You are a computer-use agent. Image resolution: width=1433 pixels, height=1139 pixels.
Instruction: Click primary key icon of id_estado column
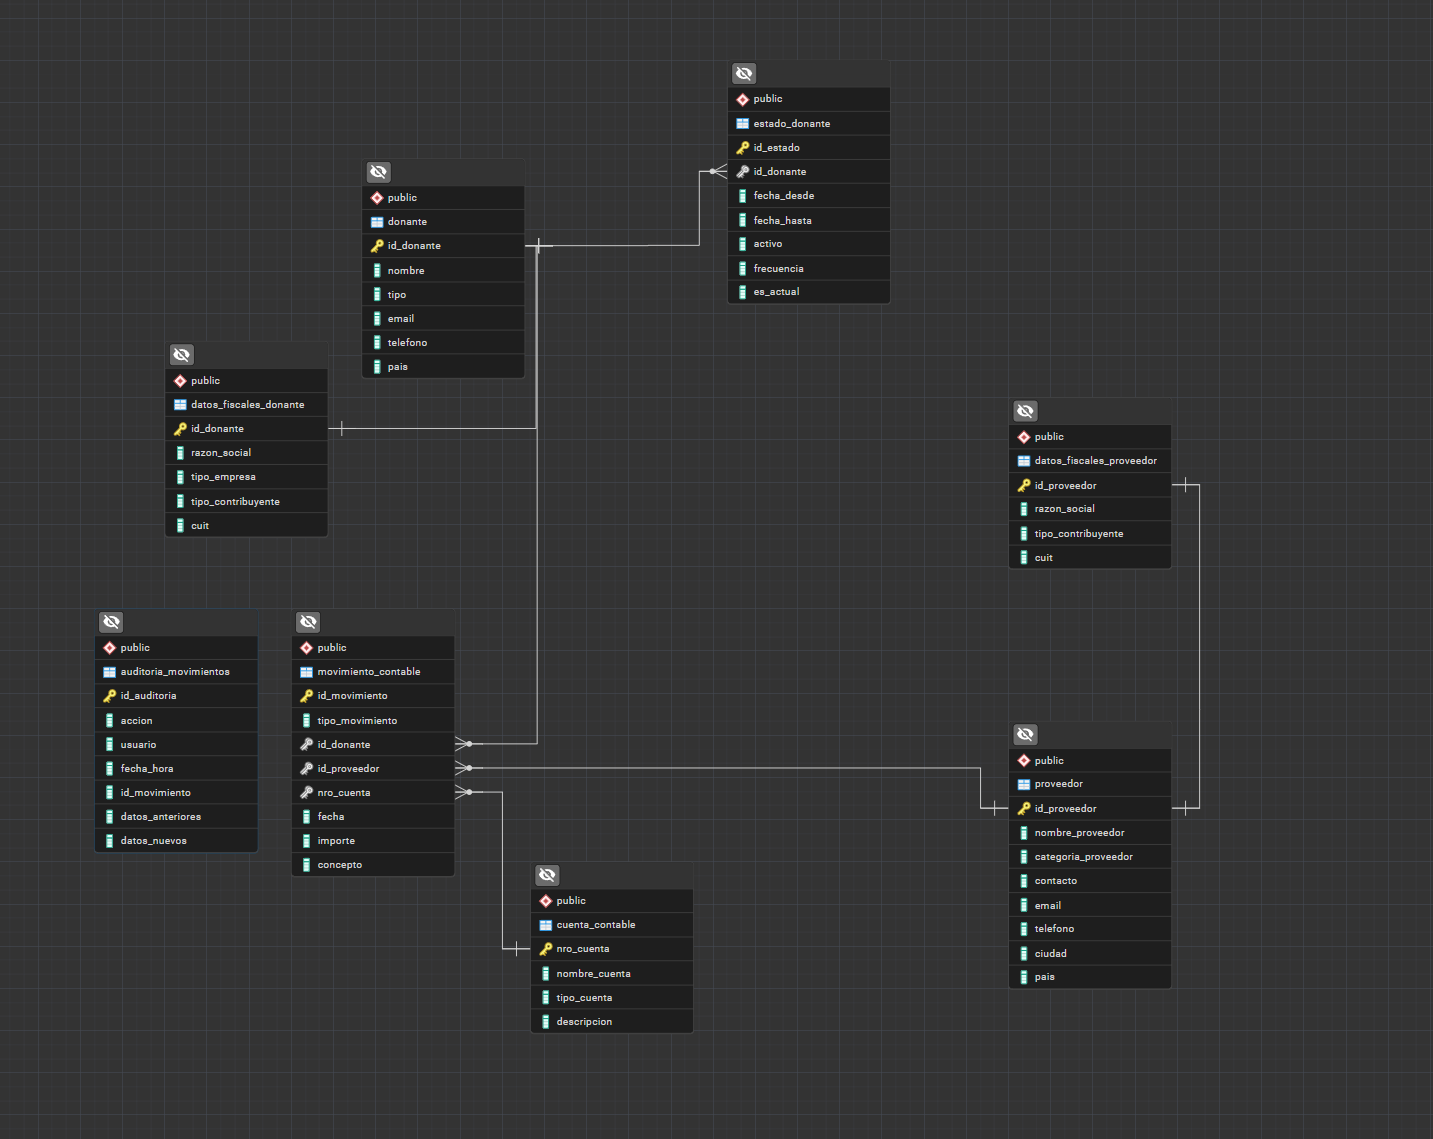(x=742, y=148)
